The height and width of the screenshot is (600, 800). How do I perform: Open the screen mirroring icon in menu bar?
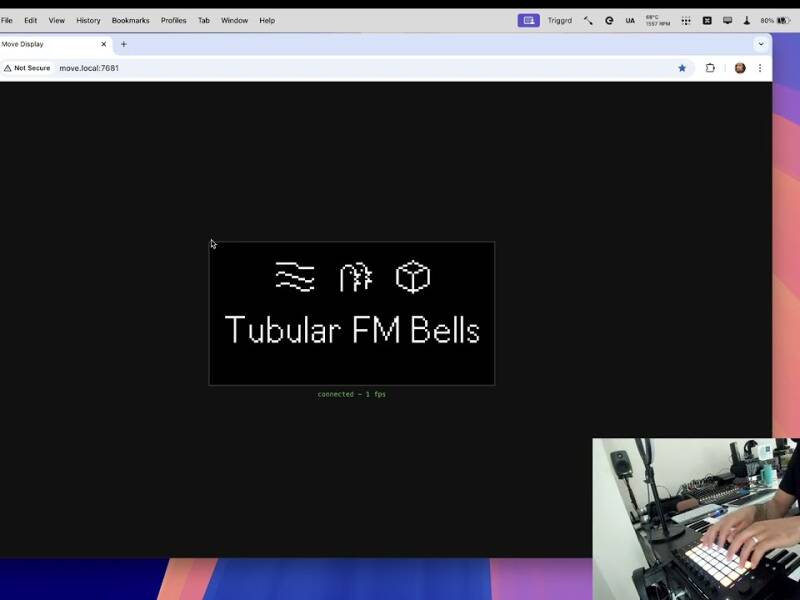pyautogui.click(x=727, y=20)
